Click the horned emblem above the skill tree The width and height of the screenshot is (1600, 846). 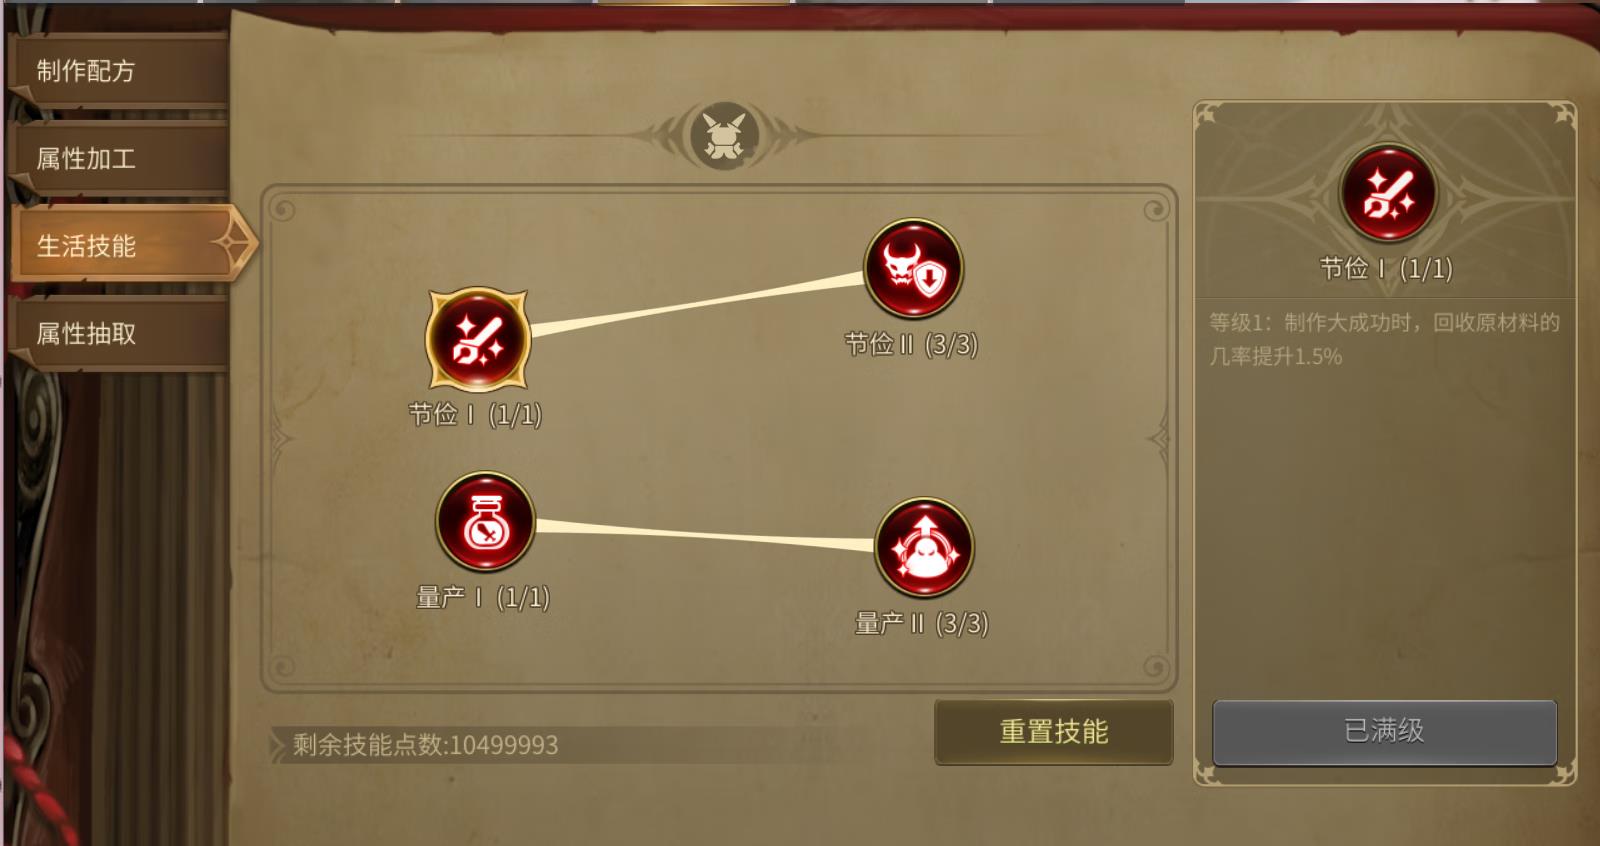pos(726,136)
